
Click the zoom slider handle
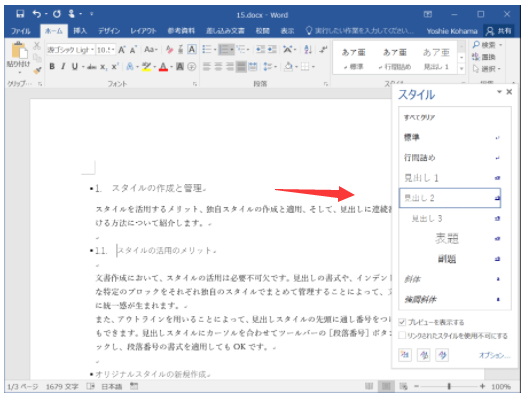(449, 386)
